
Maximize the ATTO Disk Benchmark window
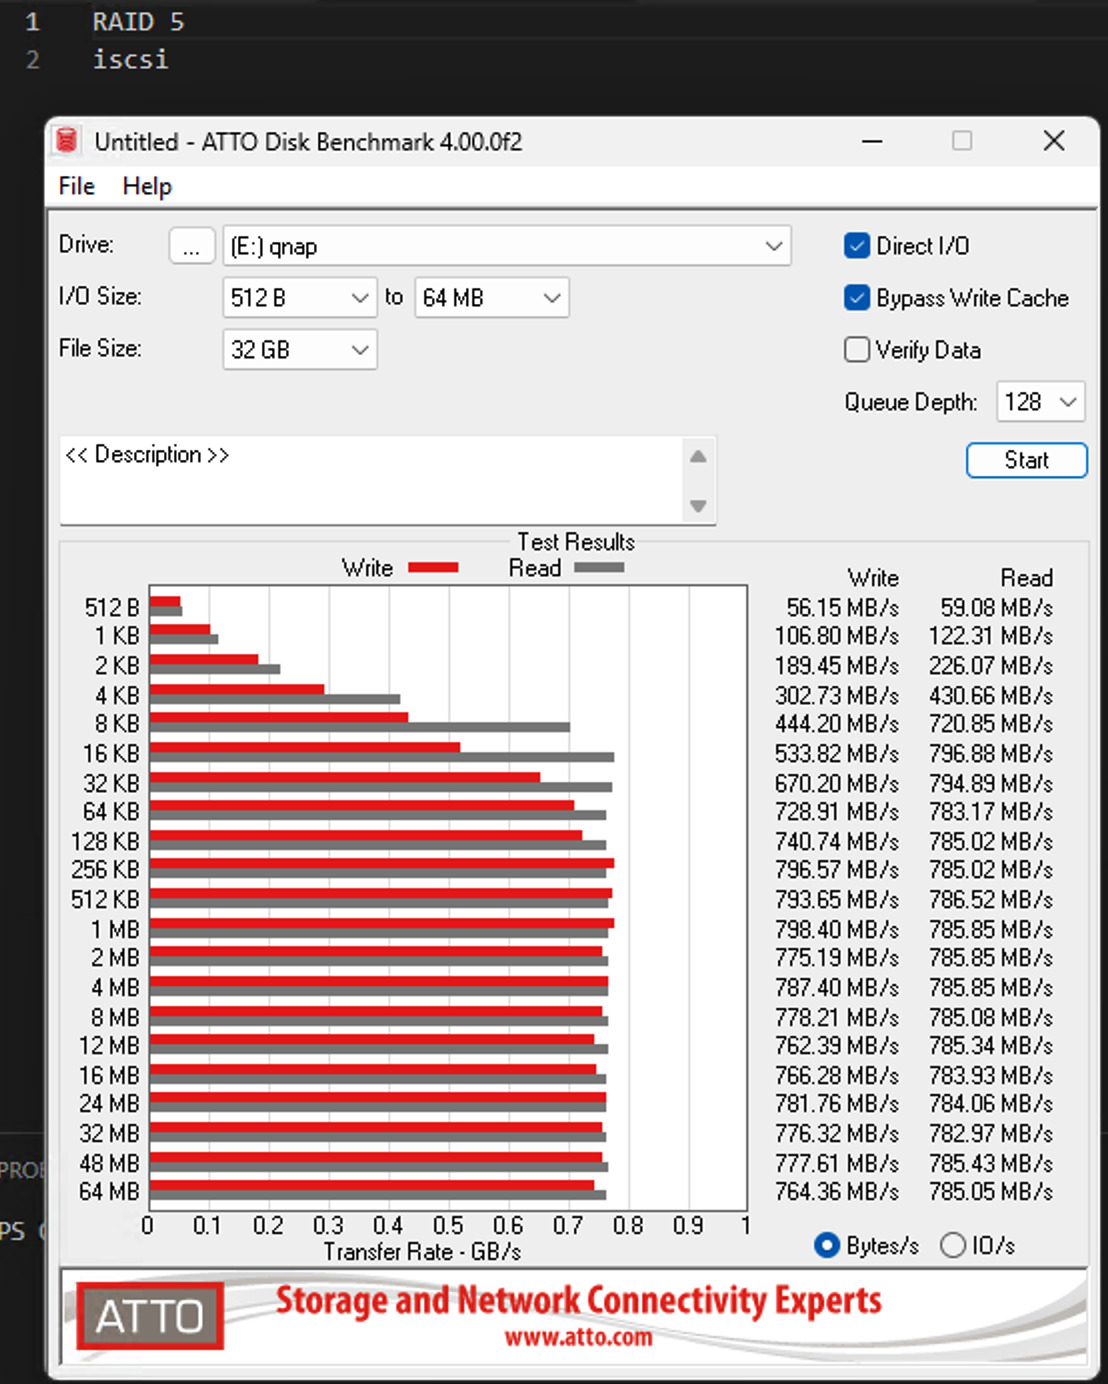pos(962,141)
